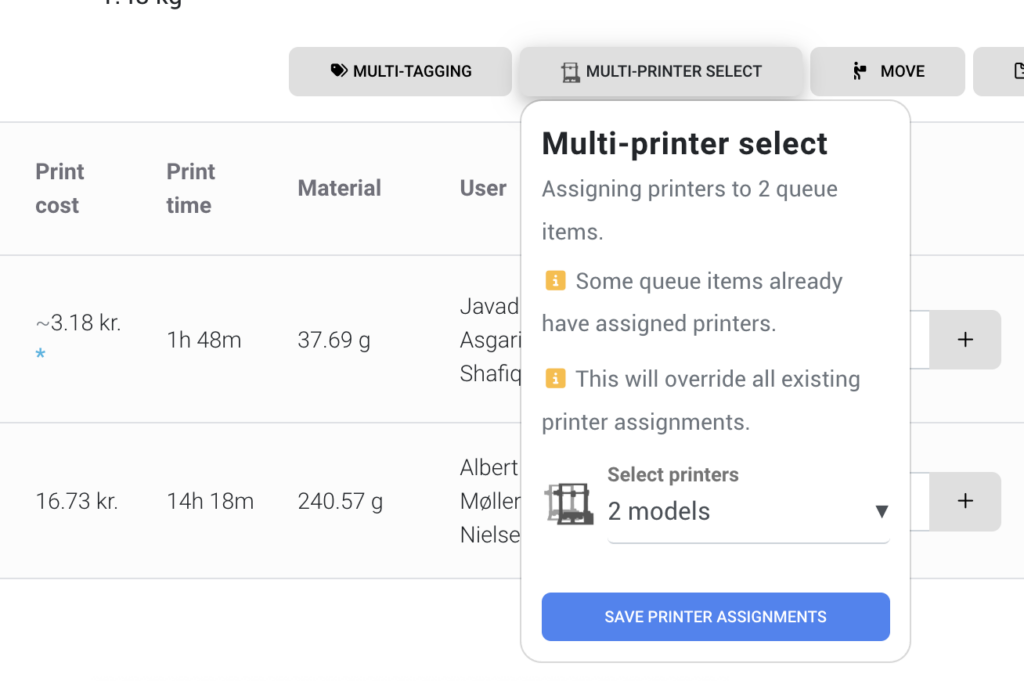Screen dimensions: 1024x681
Task: Click the User column header
Action: click(x=483, y=188)
